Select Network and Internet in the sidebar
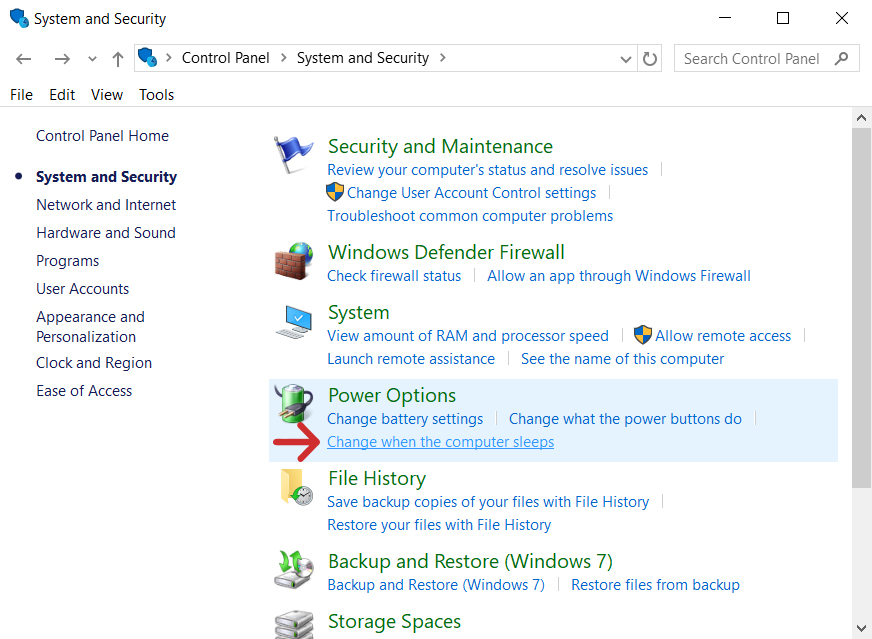Screen dimensions: 872x639 (106, 204)
